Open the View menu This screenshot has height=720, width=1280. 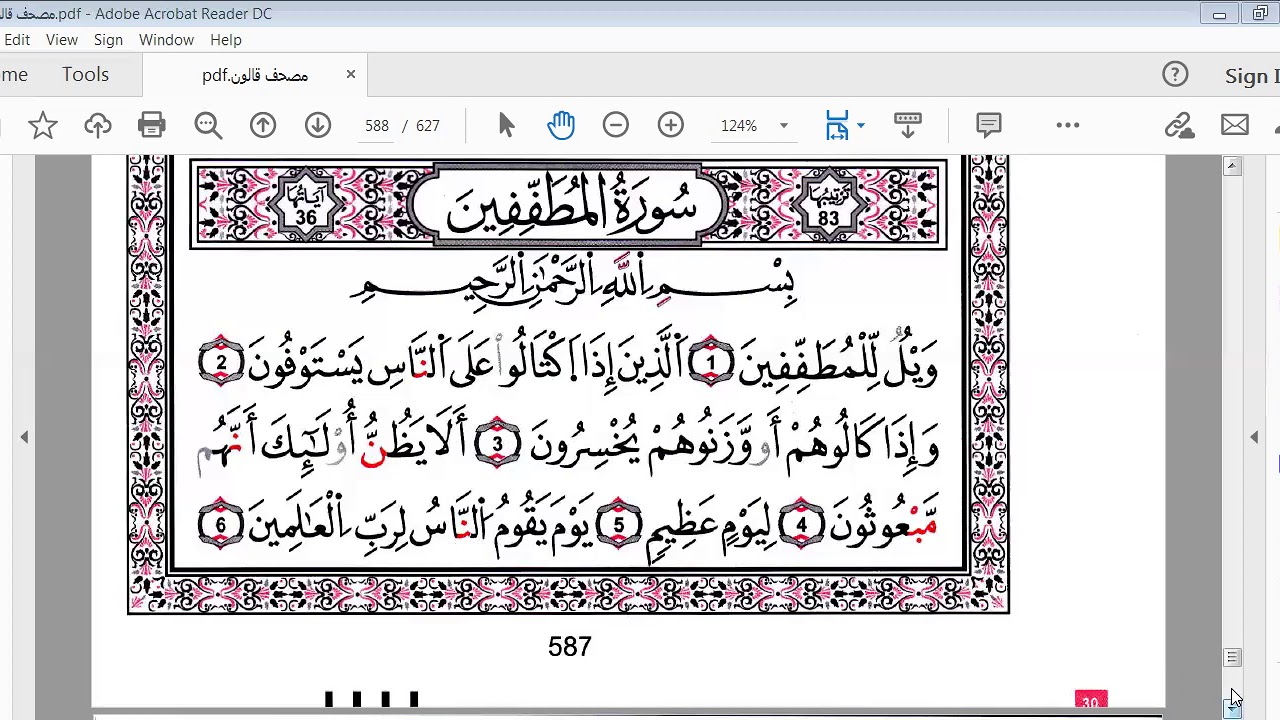tap(62, 40)
